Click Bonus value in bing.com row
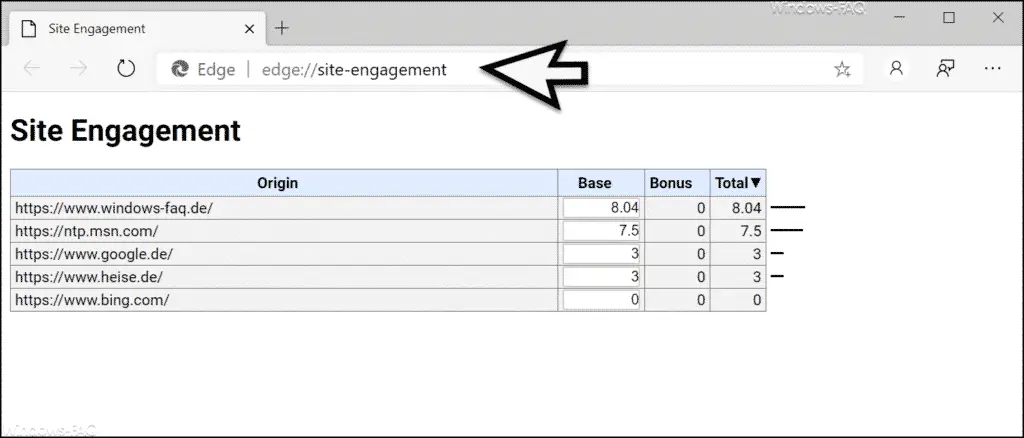The image size is (1024, 438). point(701,300)
